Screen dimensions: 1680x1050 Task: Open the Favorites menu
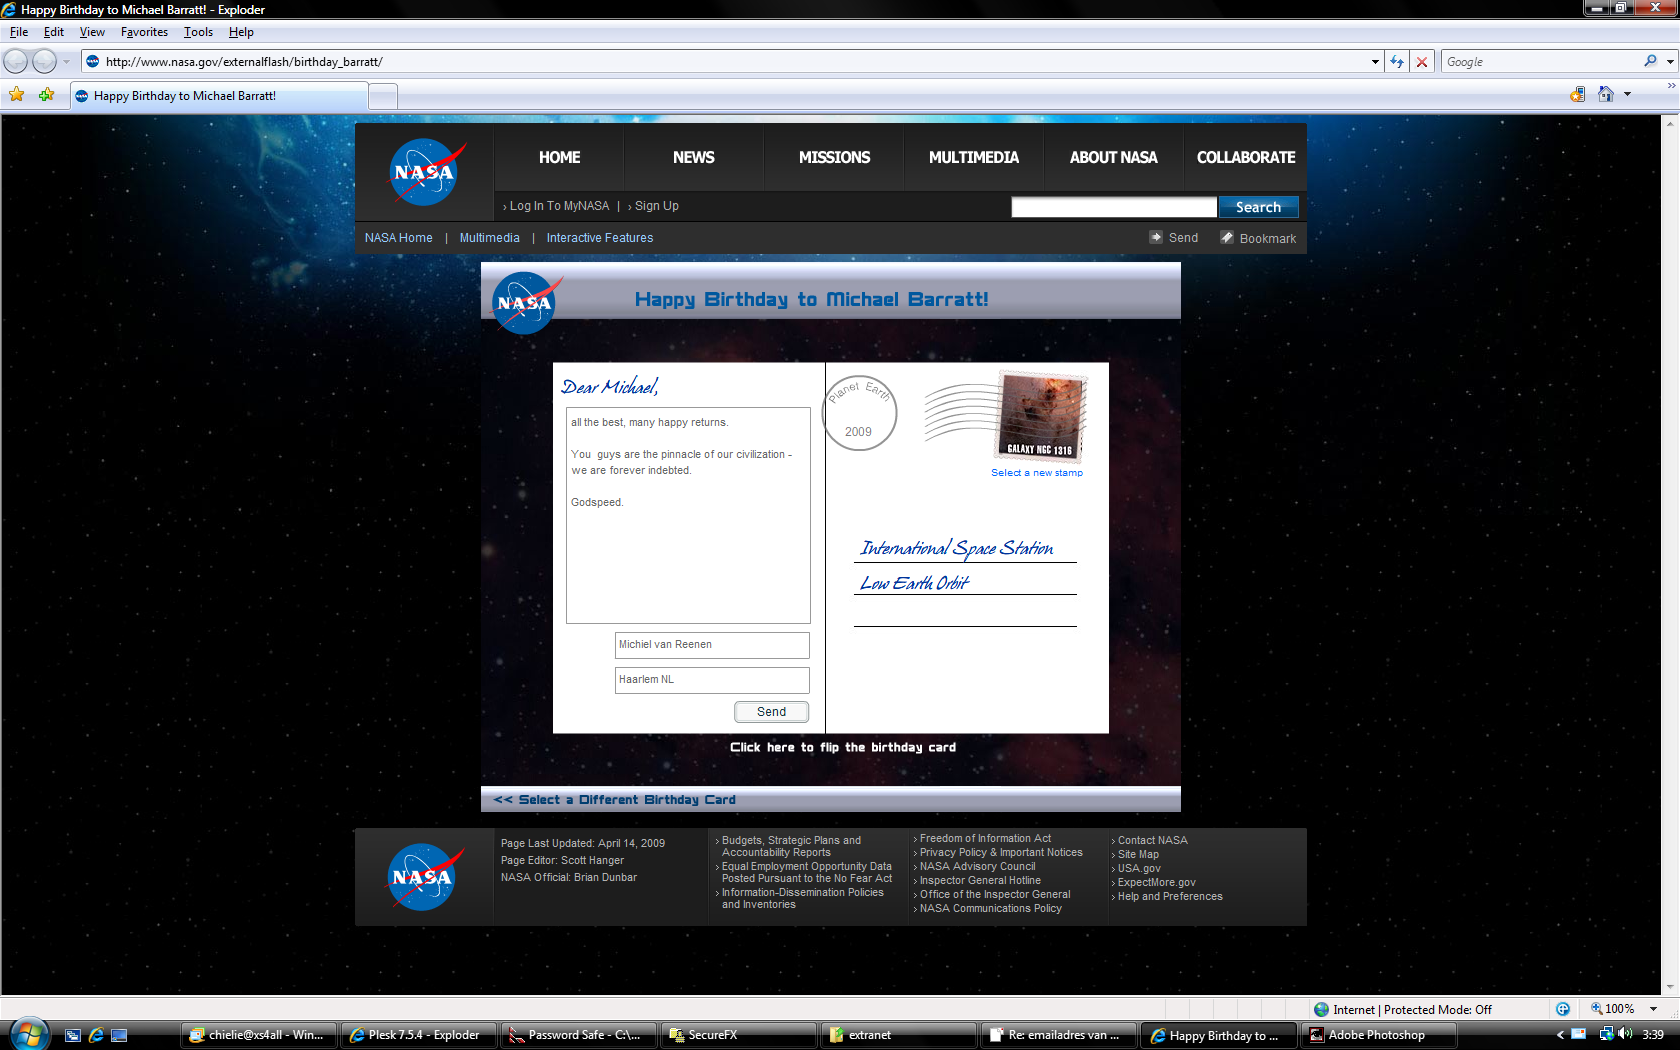click(x=144, y=32)
